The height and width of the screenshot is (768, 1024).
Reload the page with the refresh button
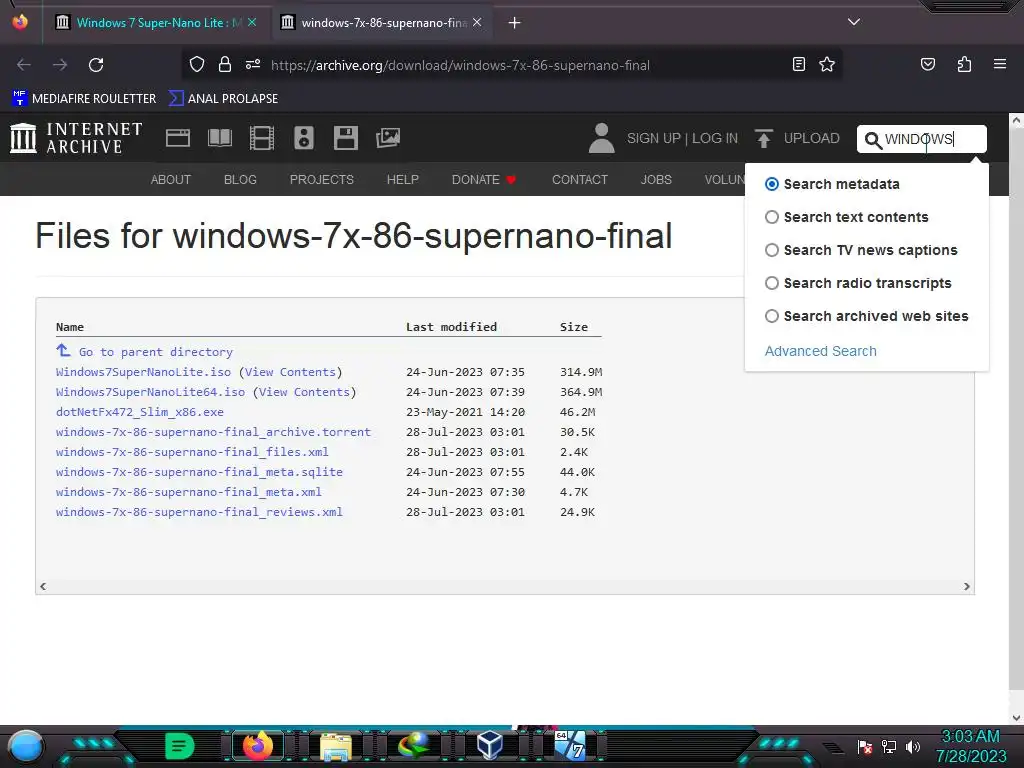(96, 65)
